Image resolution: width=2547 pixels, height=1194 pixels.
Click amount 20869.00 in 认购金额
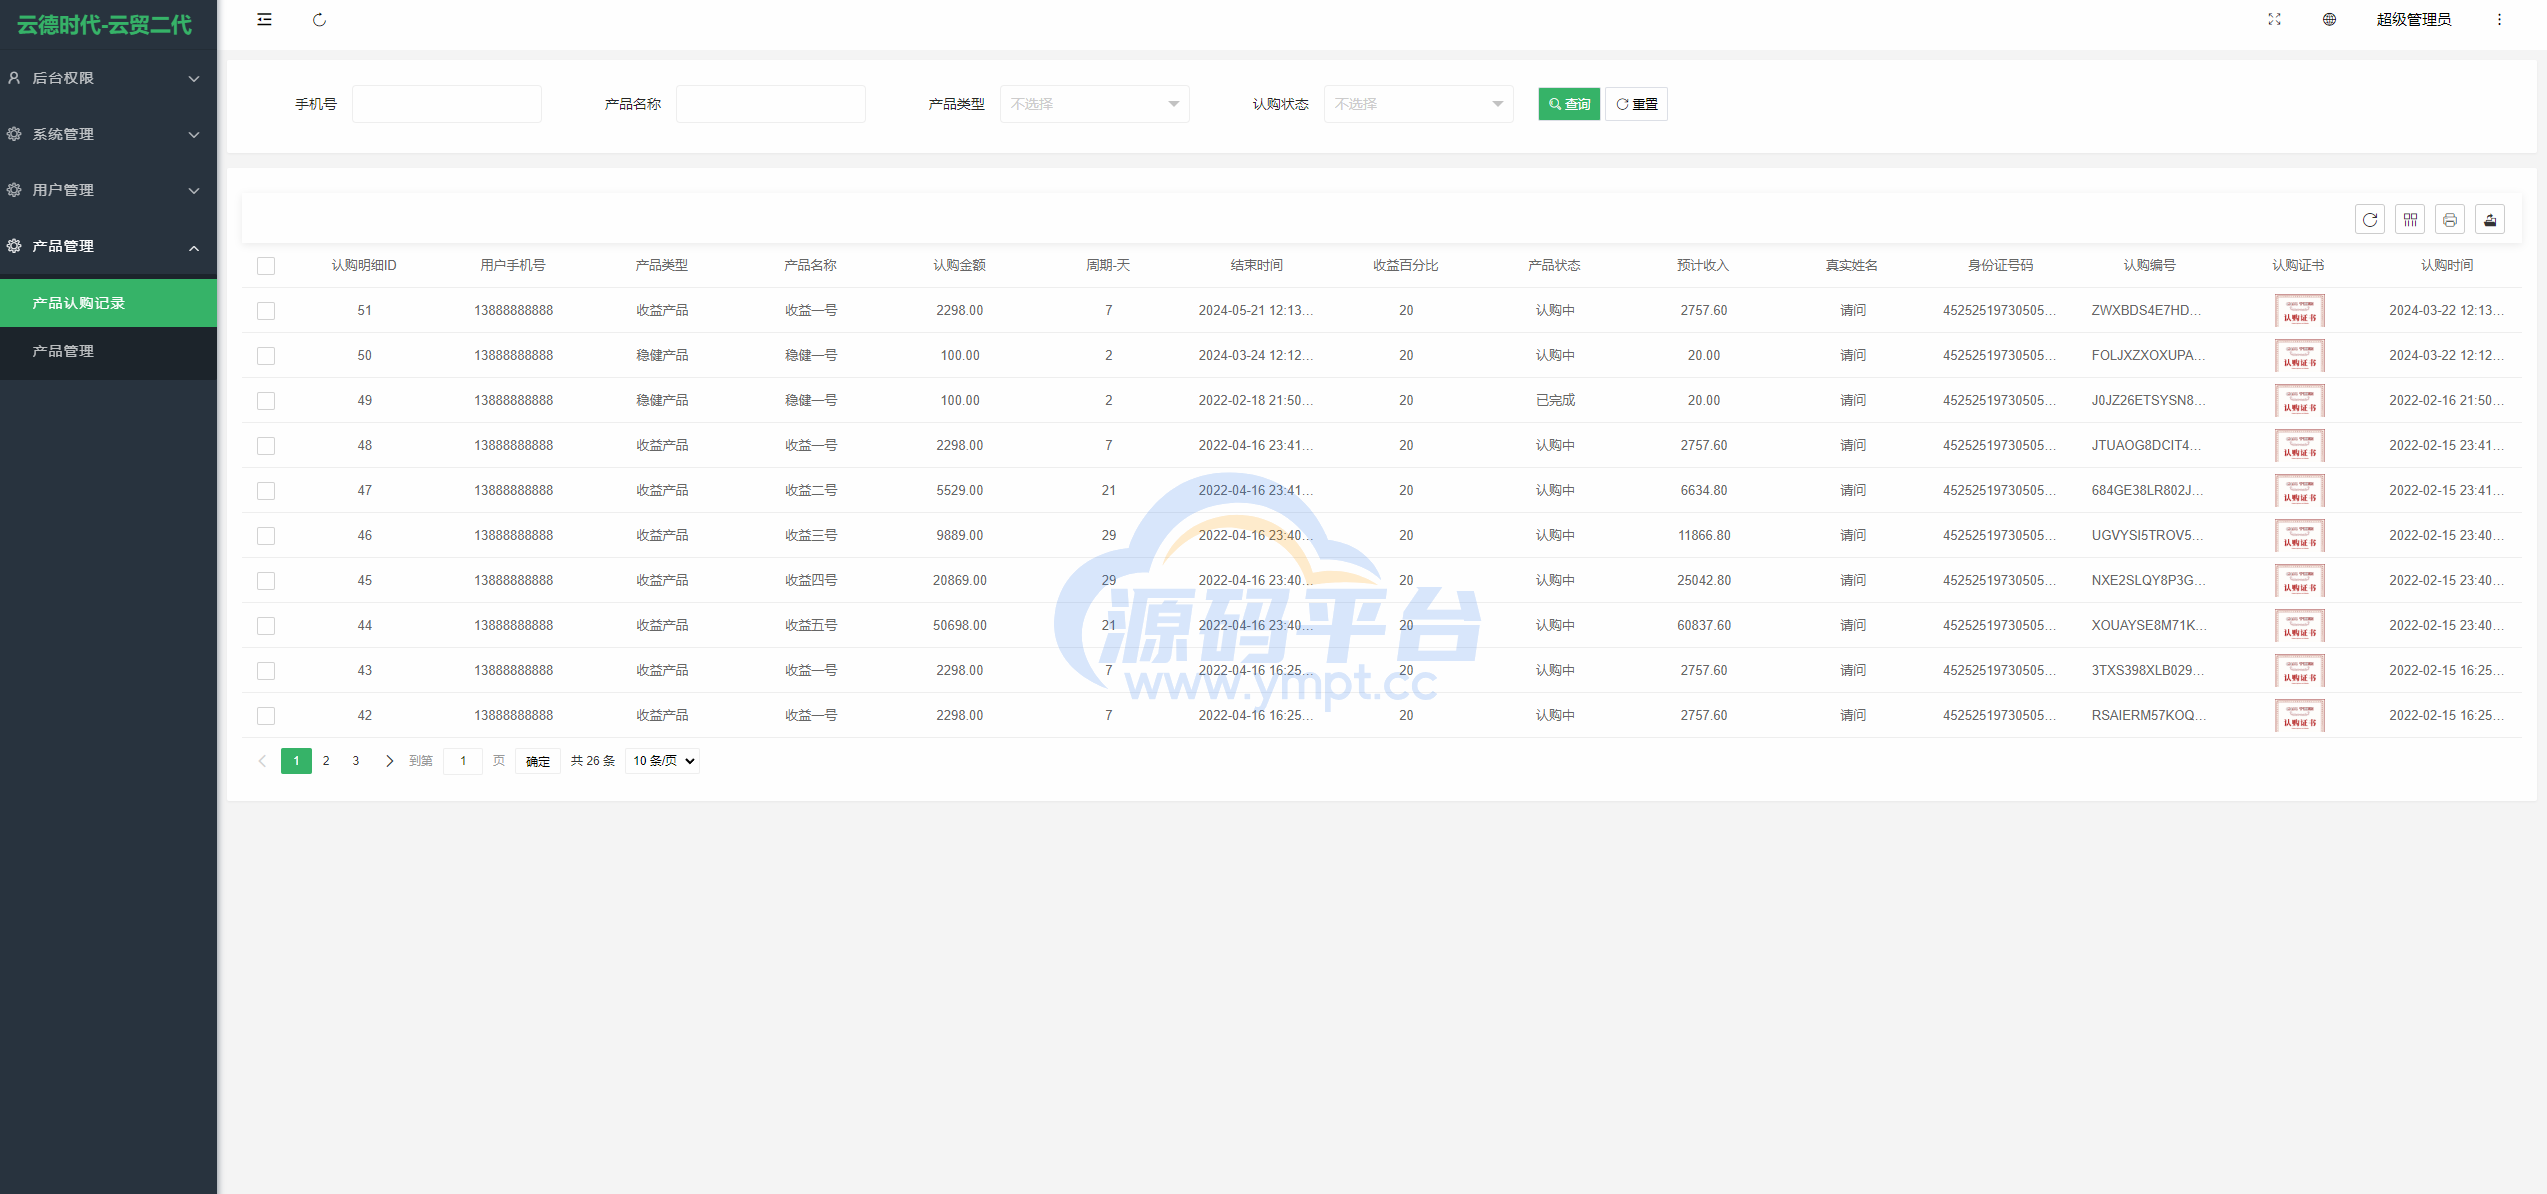(959, 580)
